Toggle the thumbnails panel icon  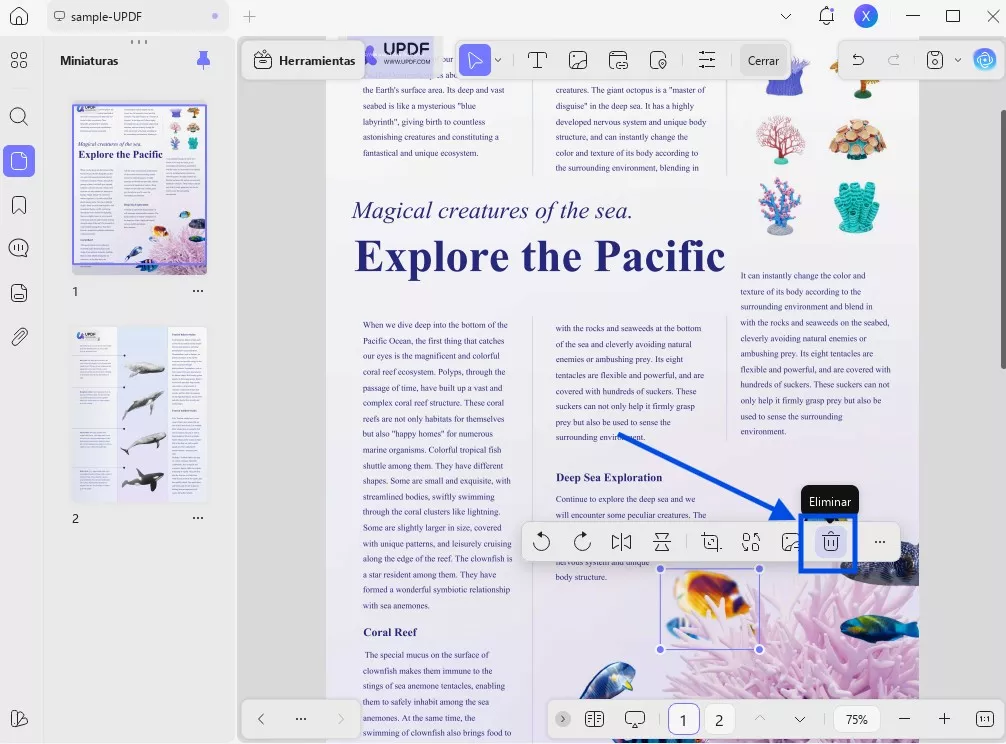[x=19, y=160]
